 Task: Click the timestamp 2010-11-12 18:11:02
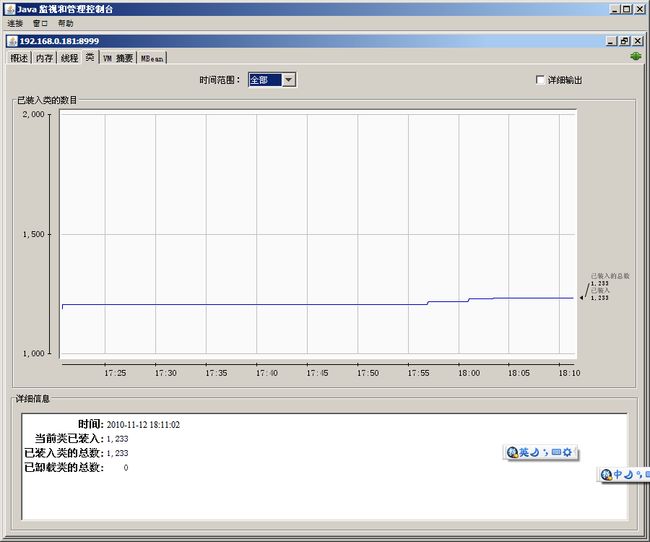point(143,425)
